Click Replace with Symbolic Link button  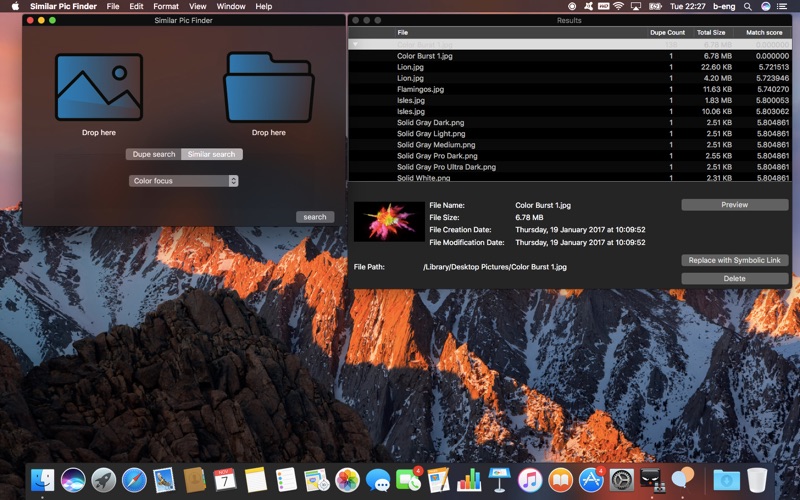[735, 260]
